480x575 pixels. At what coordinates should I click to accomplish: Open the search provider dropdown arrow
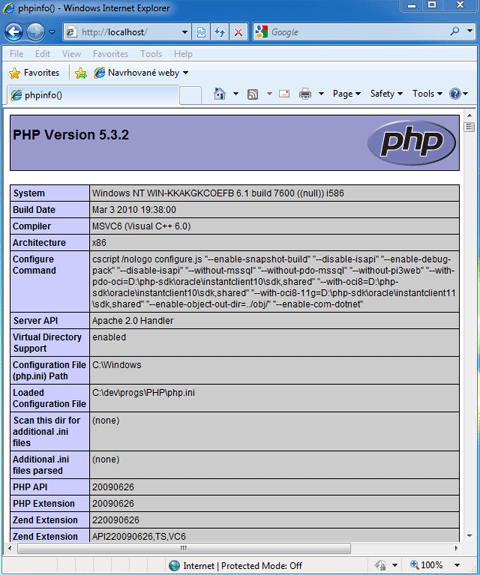pyautogui.click(x=470, y=32)
